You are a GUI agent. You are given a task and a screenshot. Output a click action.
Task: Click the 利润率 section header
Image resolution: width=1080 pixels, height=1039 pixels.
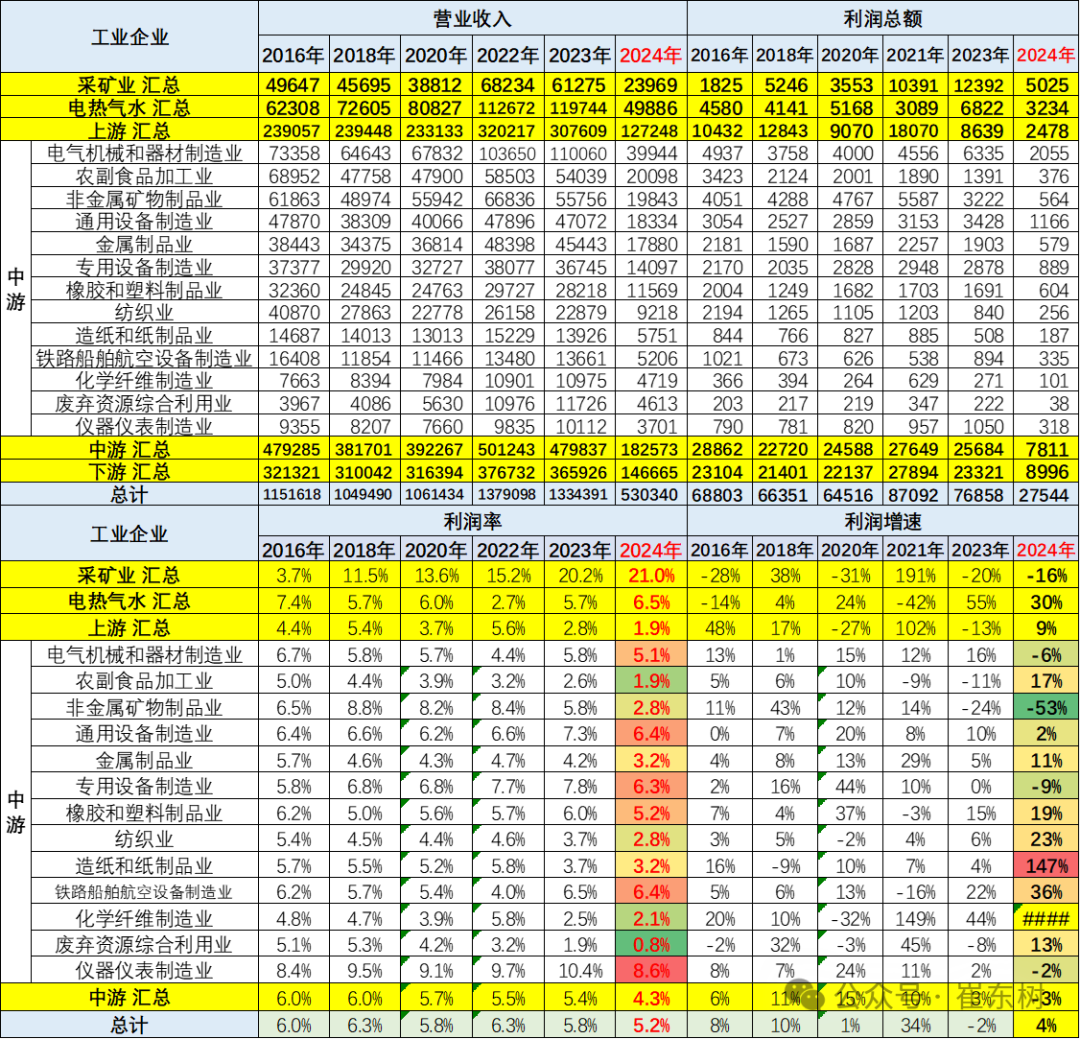[472, 521]
